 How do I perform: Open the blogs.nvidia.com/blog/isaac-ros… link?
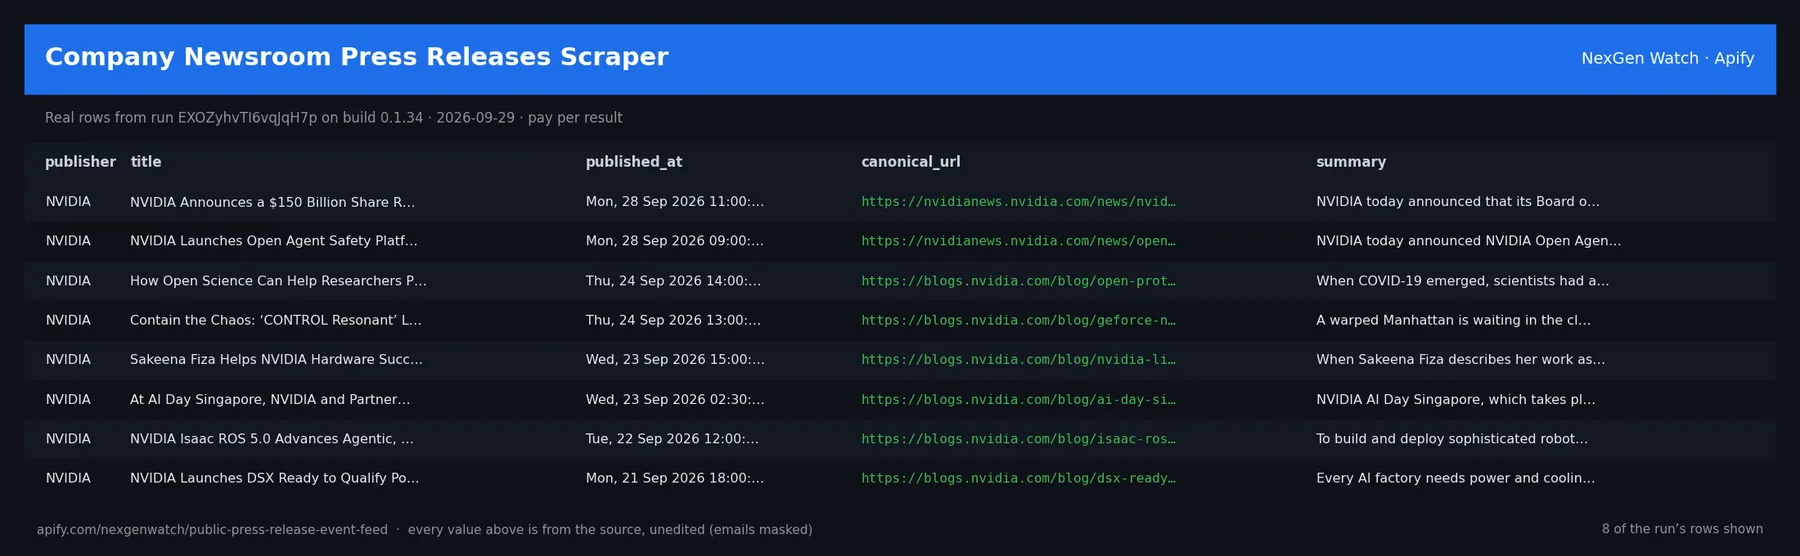coord(1018,439)
